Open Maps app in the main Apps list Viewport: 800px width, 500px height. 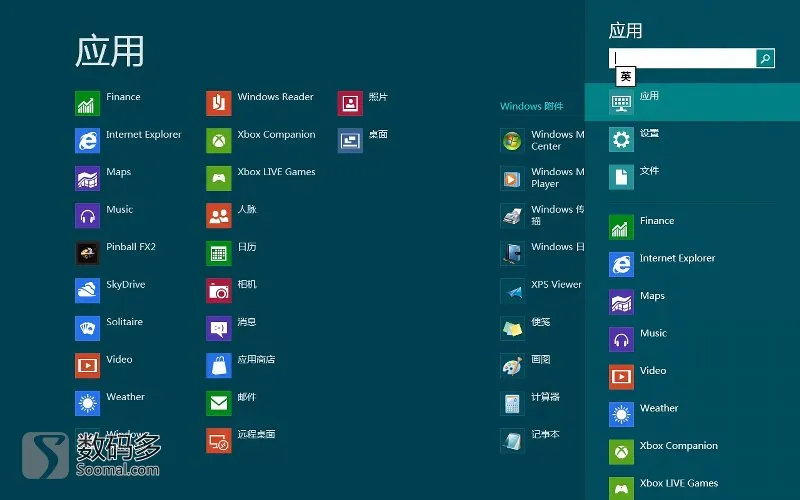[103, 178]
